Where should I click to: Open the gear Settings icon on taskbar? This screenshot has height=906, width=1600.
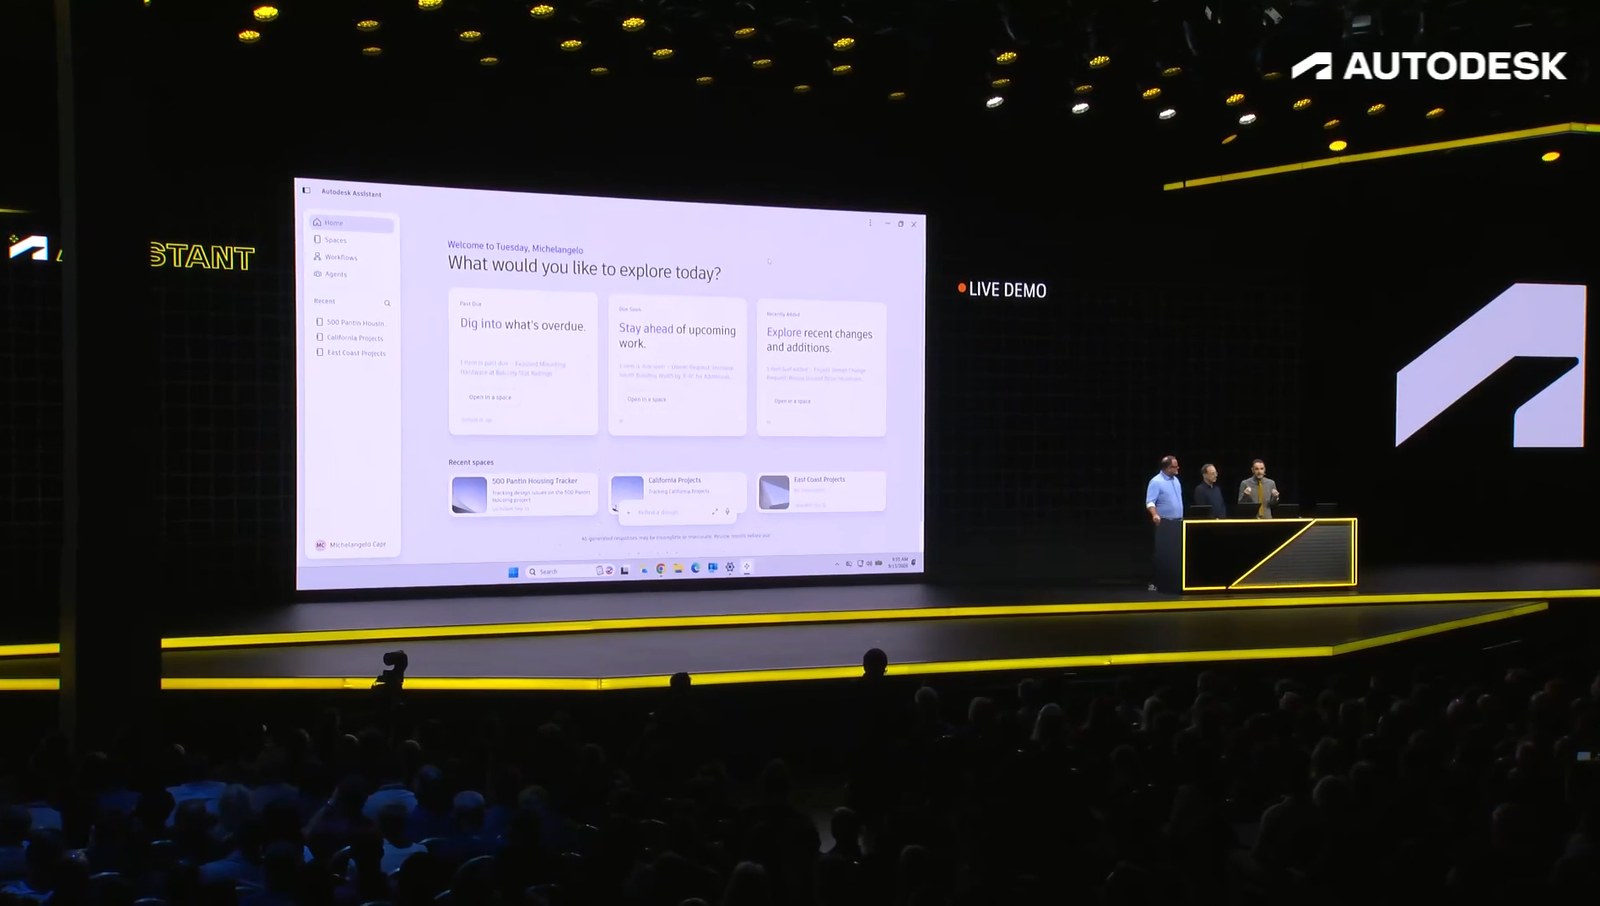(x=730, y=567)
